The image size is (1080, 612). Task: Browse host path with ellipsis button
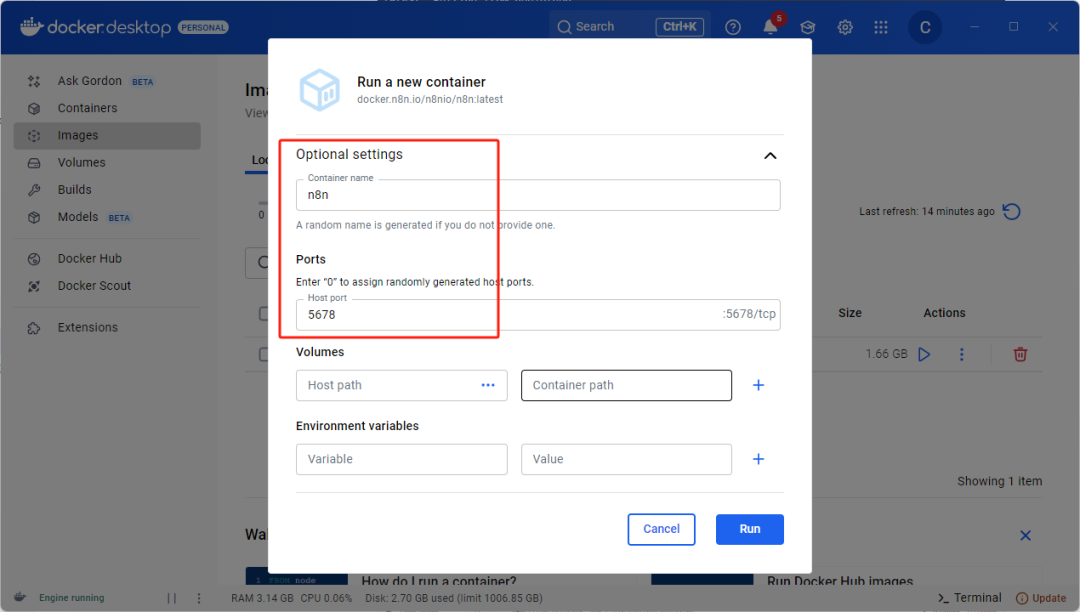[488, 386]
